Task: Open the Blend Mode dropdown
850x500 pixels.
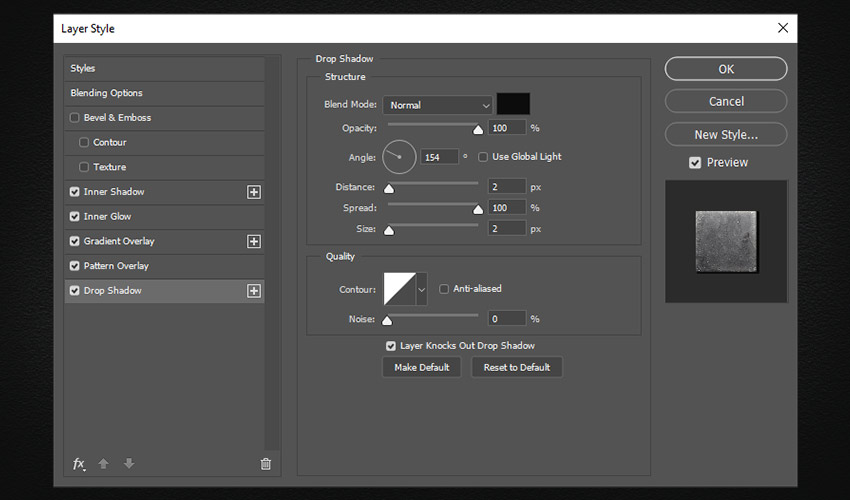Action: click(438, 105)
